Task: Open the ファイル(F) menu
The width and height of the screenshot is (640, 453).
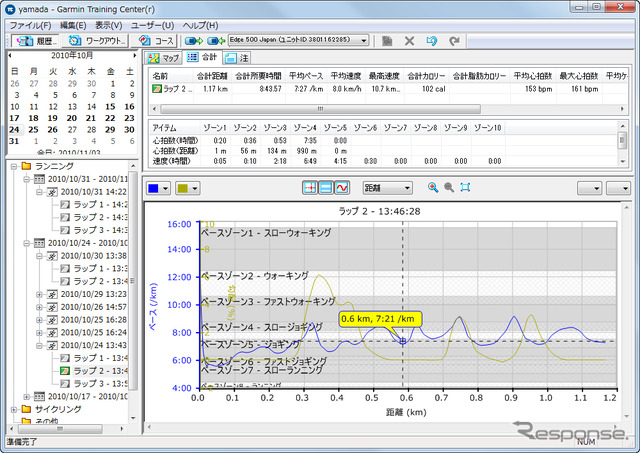Action: click(x=30, y=25)
